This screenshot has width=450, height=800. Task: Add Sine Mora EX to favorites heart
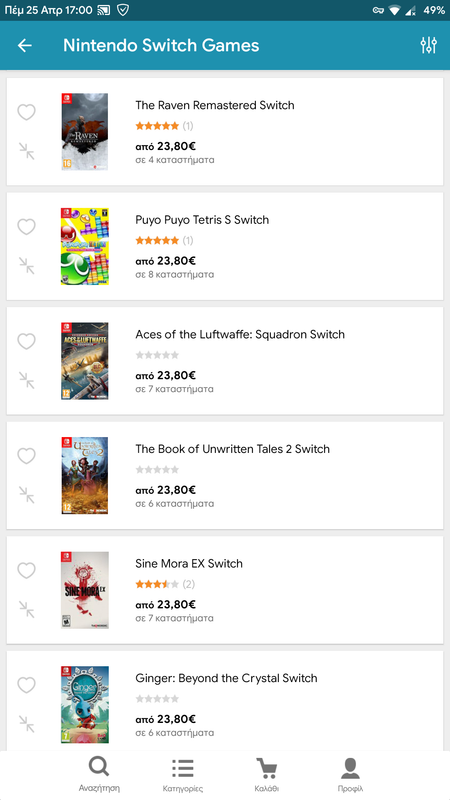click(27, 570)
